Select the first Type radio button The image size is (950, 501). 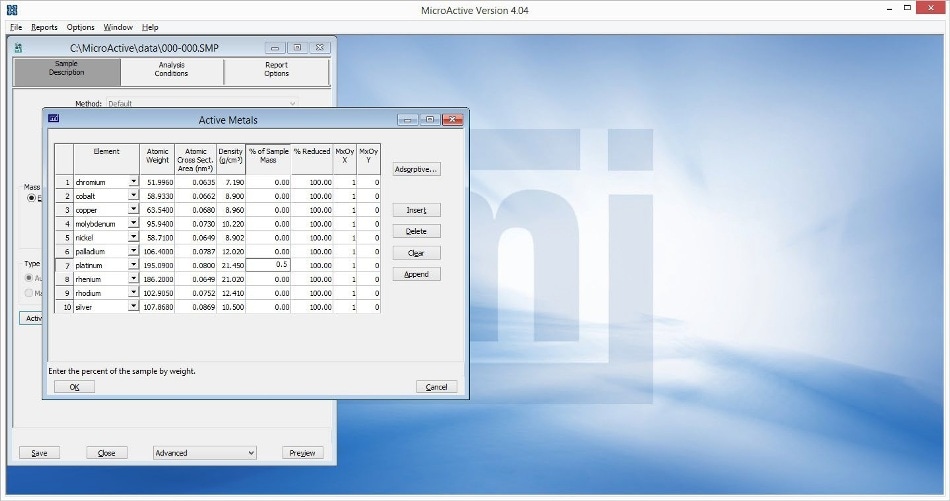(28, 278)
